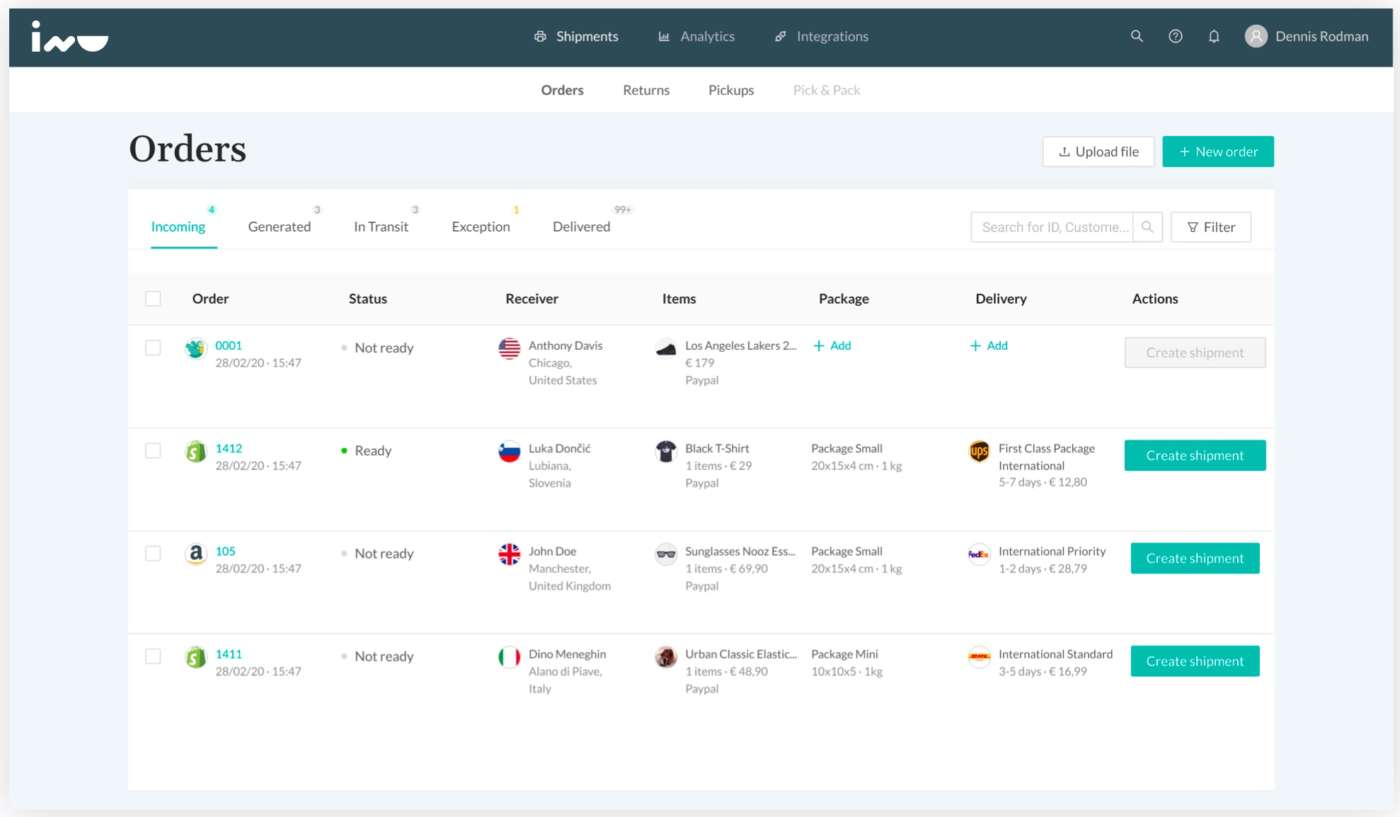Check the box for order 0001
Viewport: 1400px width, 817px height.
[x=153, y=348]
